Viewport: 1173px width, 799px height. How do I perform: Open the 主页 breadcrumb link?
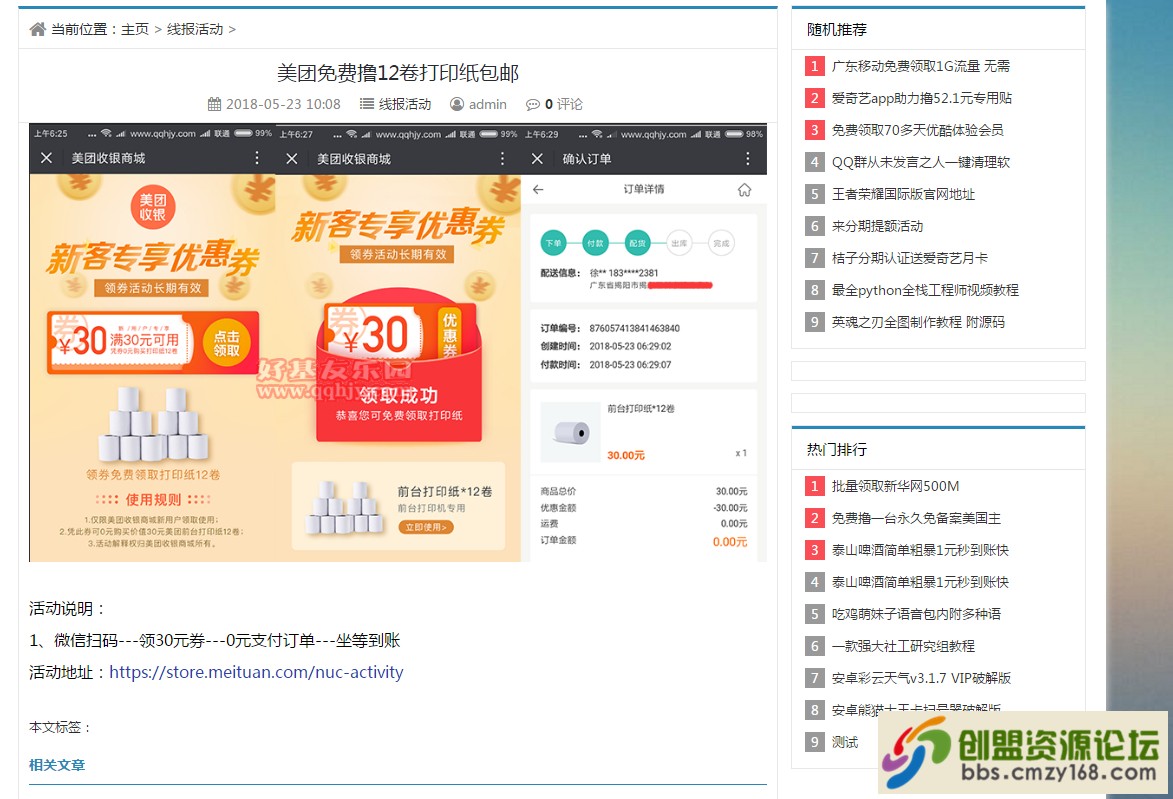click(x=135, y=29)
